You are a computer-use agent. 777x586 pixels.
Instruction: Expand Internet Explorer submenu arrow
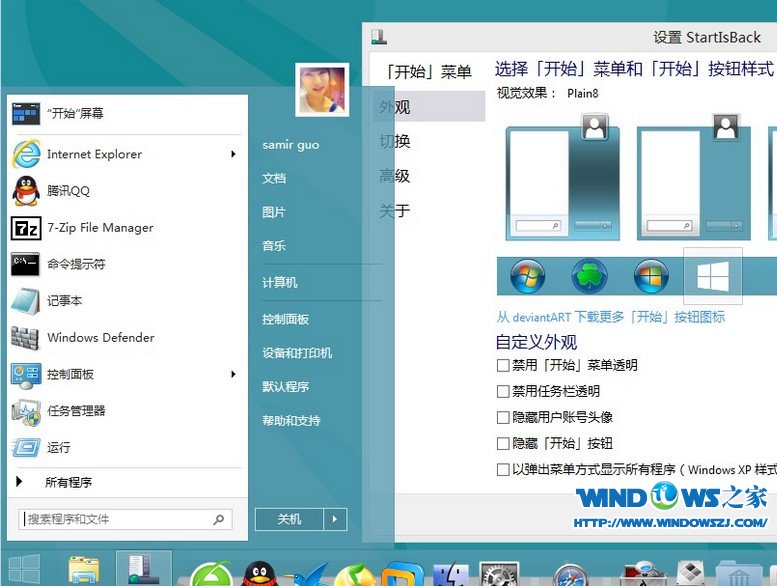[x=233, y=154]
